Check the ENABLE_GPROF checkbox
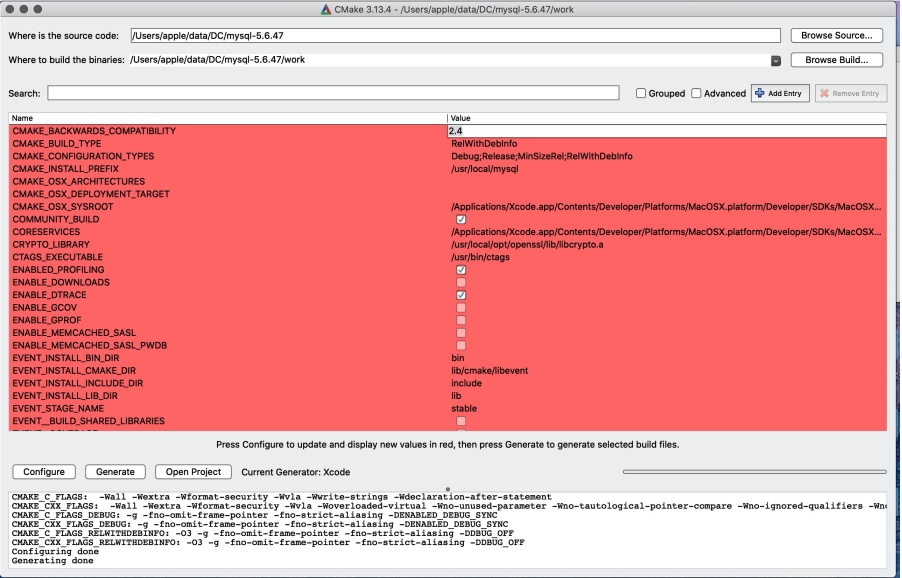The image size is (902, 578). pyautogui.click(x=461, y=320)
